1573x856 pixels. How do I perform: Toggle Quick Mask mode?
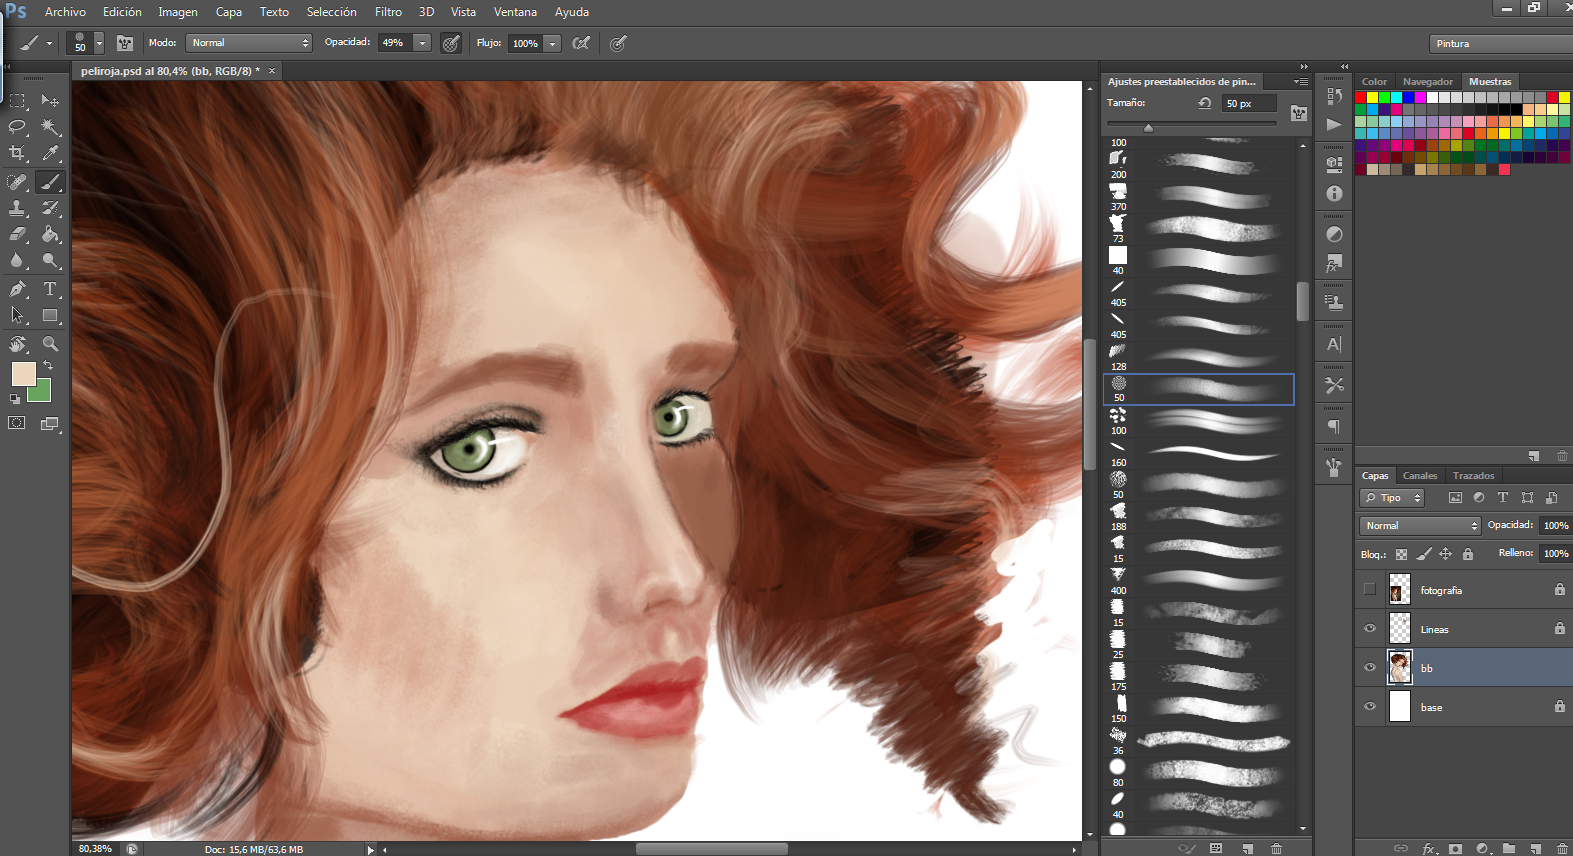click(17, 423)
